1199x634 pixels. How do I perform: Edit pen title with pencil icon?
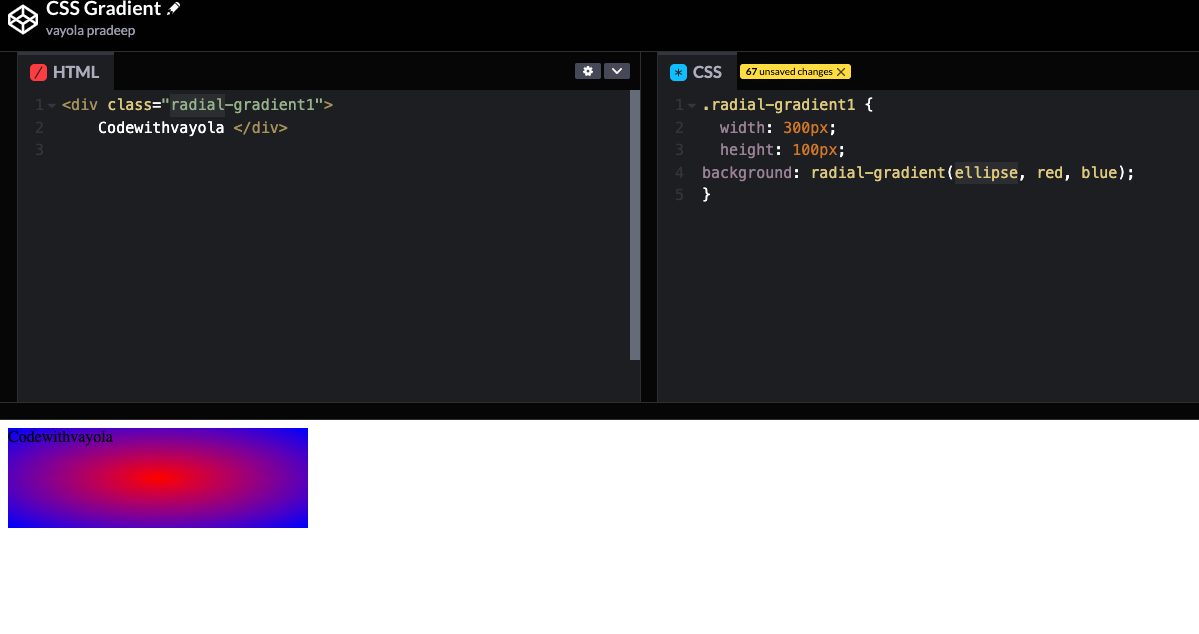click(174, 8)
